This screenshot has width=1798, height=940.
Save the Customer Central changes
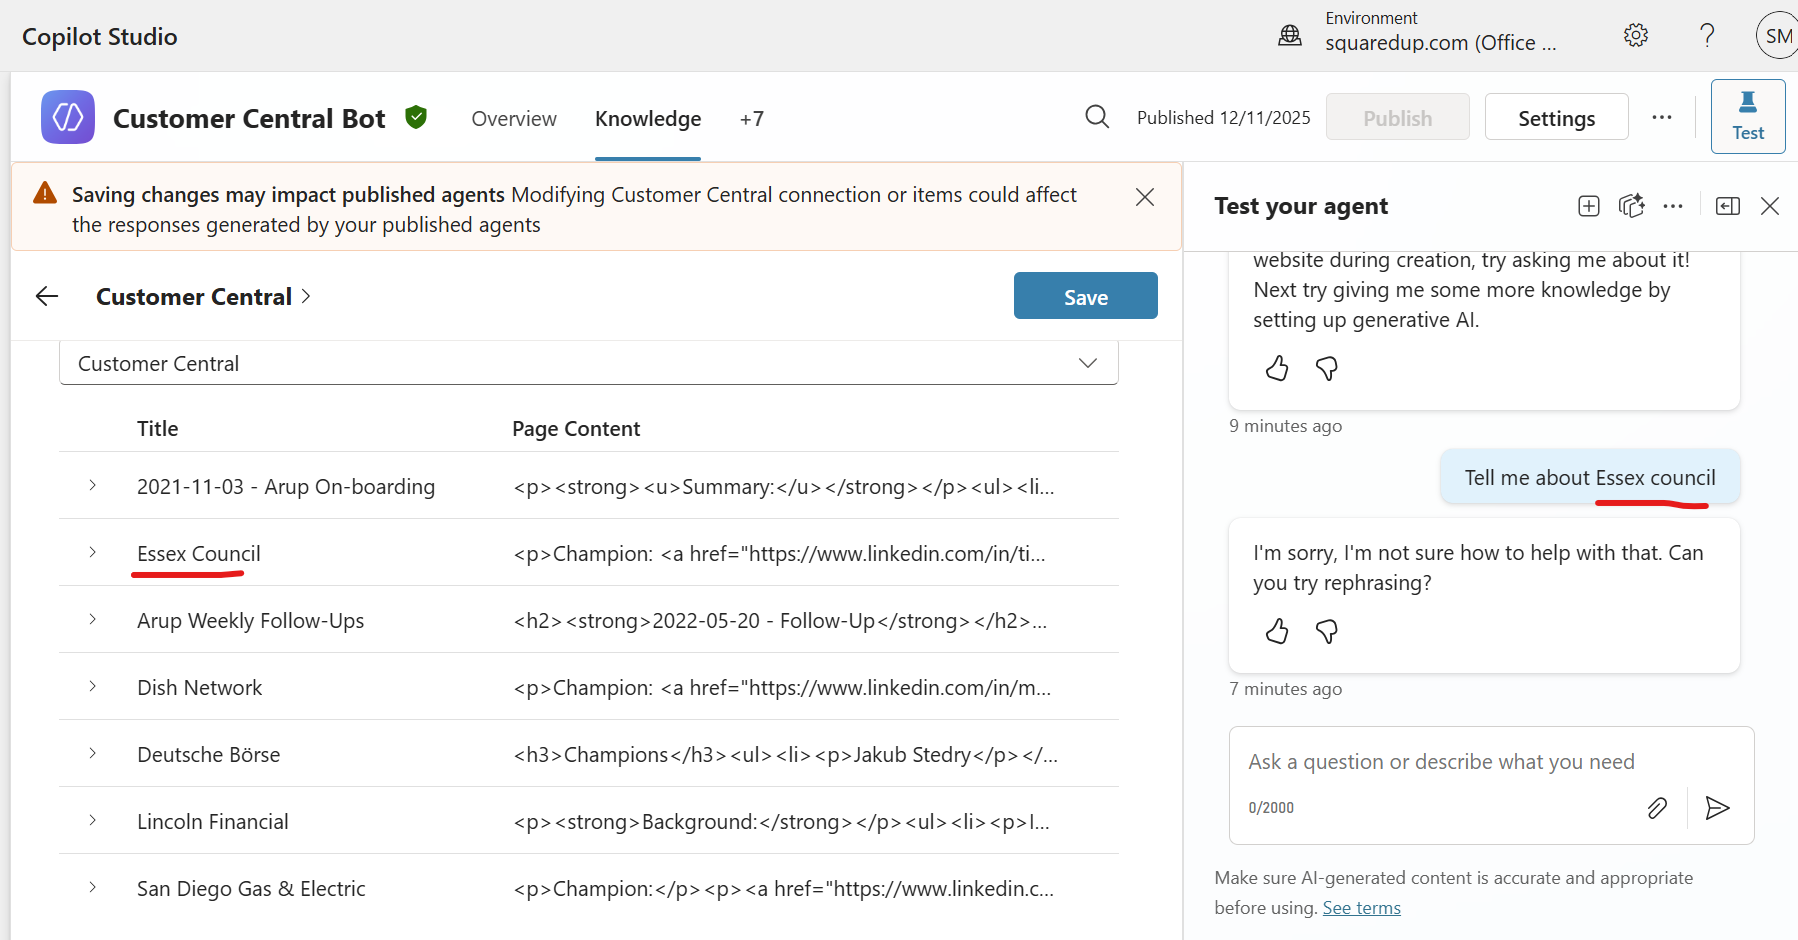[1085, 295]
